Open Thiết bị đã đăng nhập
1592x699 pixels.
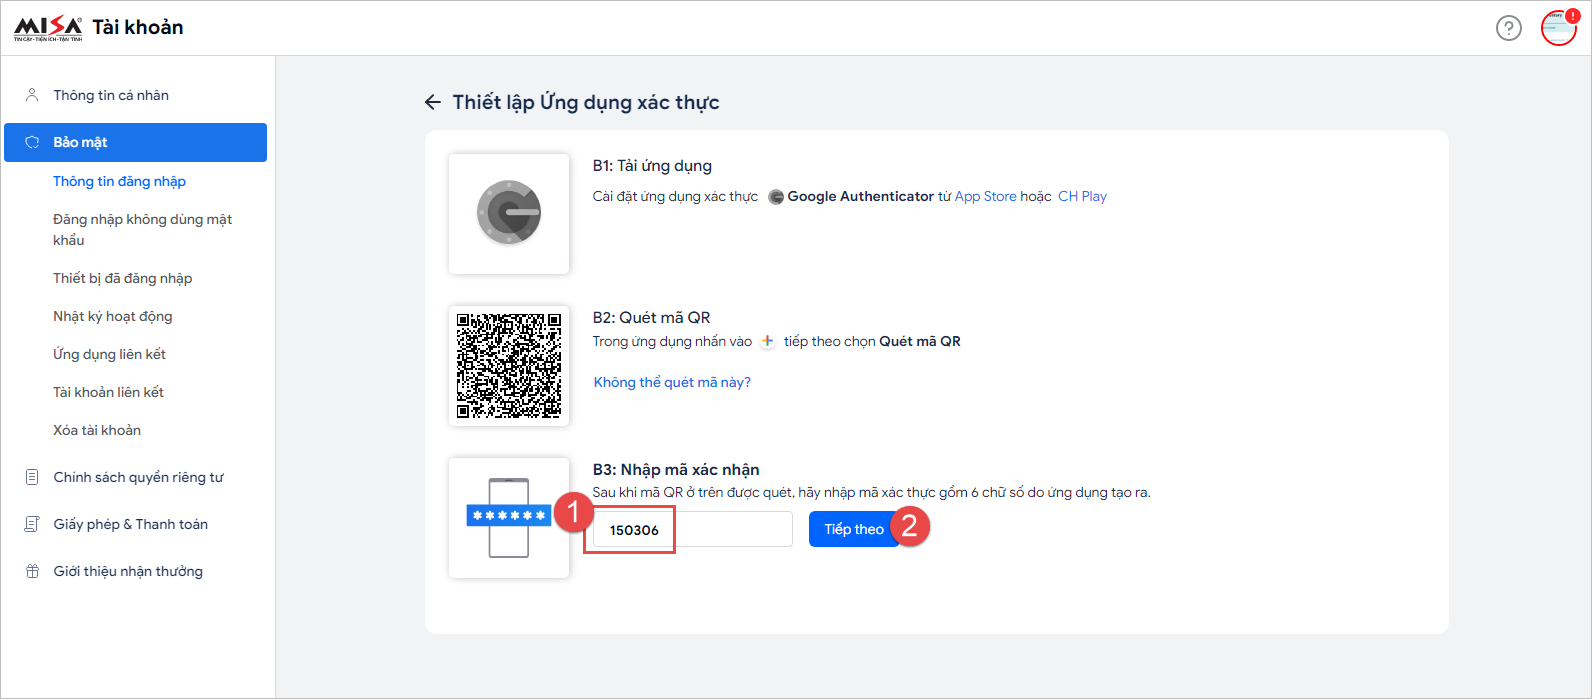tap(122, 278)
